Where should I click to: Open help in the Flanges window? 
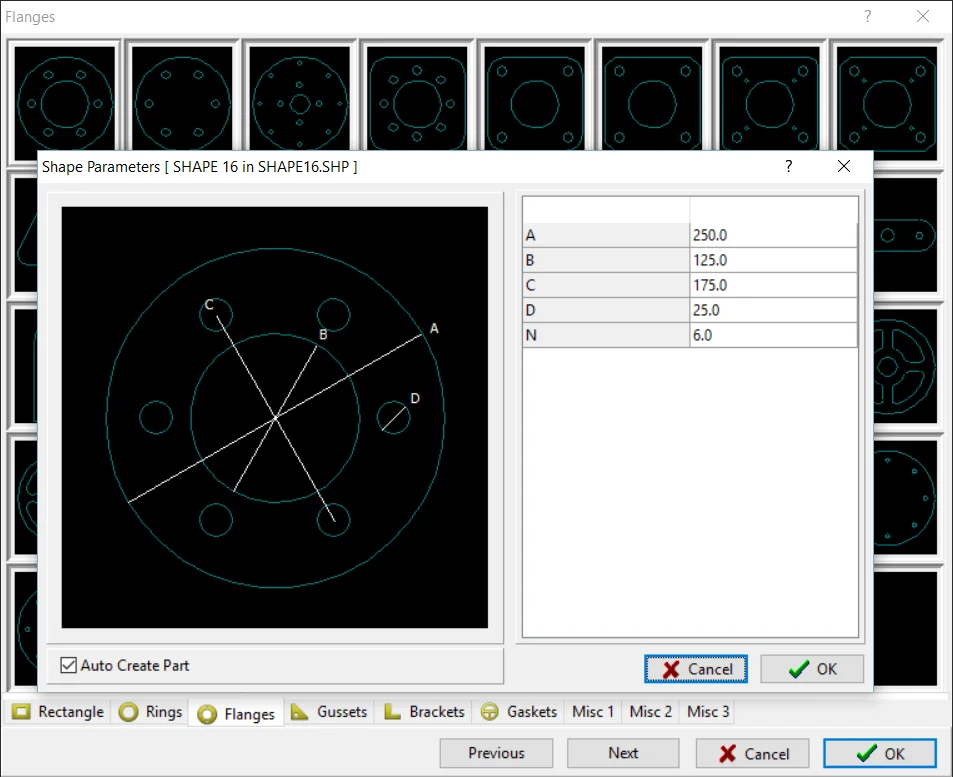click(867, 16)
